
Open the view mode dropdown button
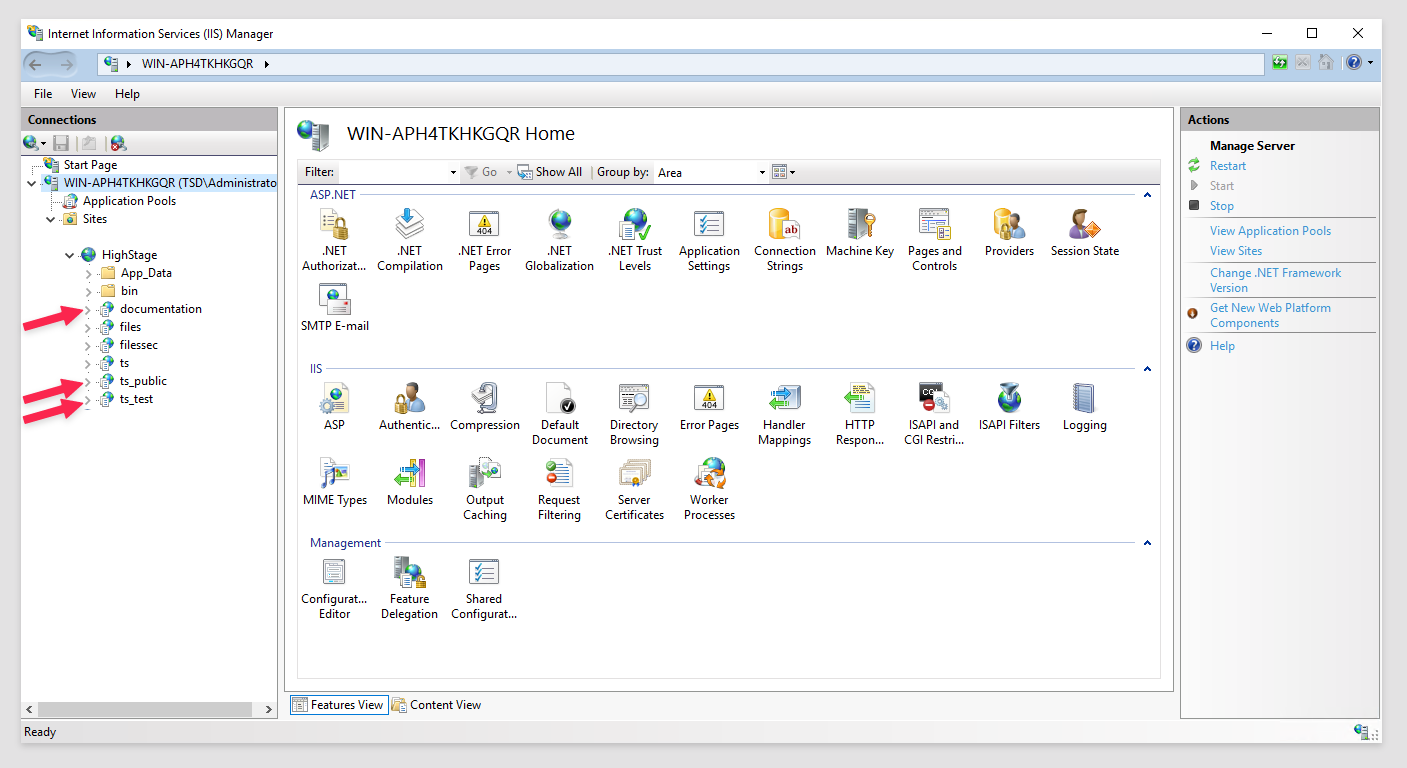click(x=784, y=172)
